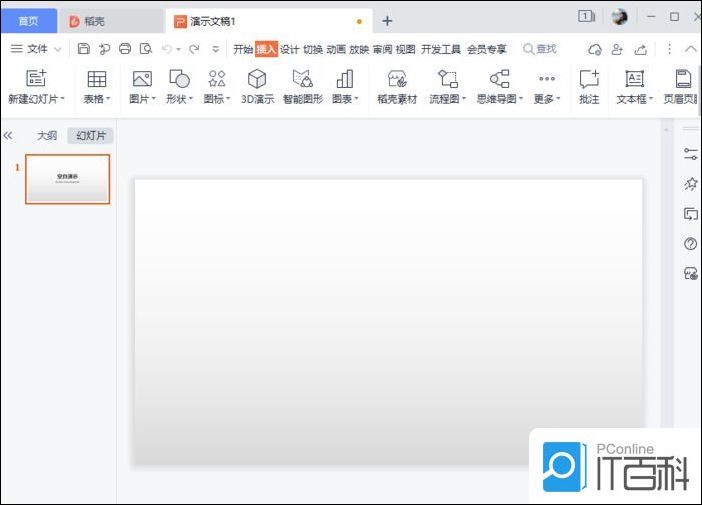Viewport: 702px width, 505px height.
Task: Select slide 1 thumbnail
Action: click(68, 179)
